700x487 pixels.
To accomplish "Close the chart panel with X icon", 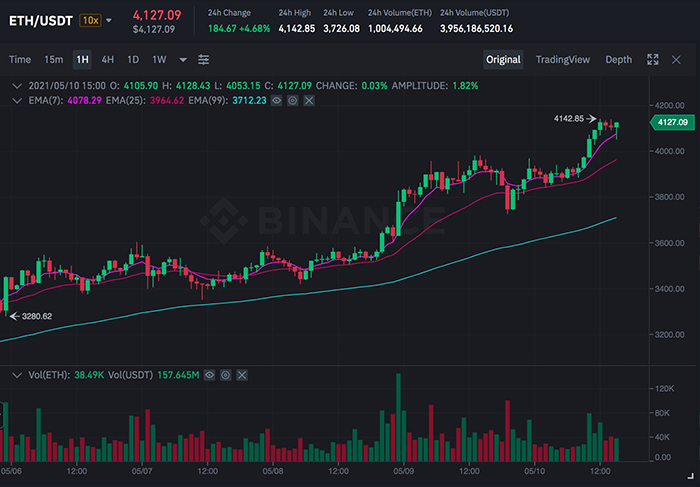I will point(678,59).
